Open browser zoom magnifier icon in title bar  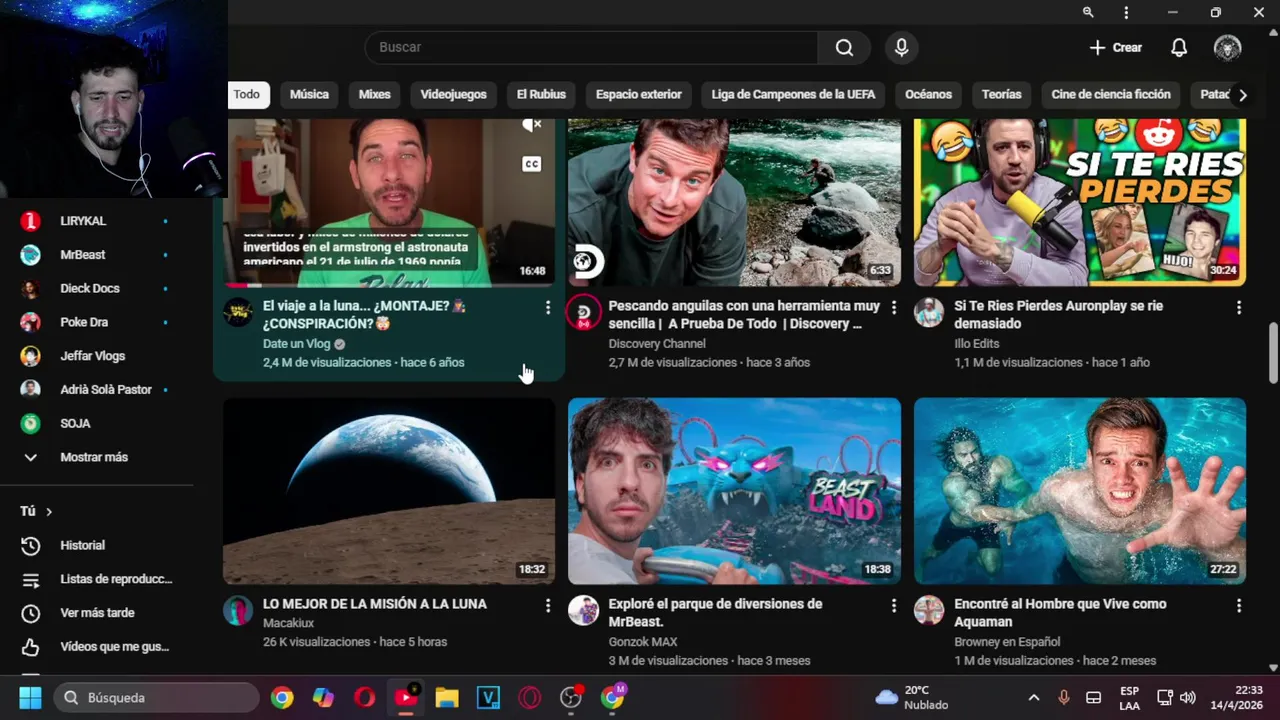click(1088, 12)
